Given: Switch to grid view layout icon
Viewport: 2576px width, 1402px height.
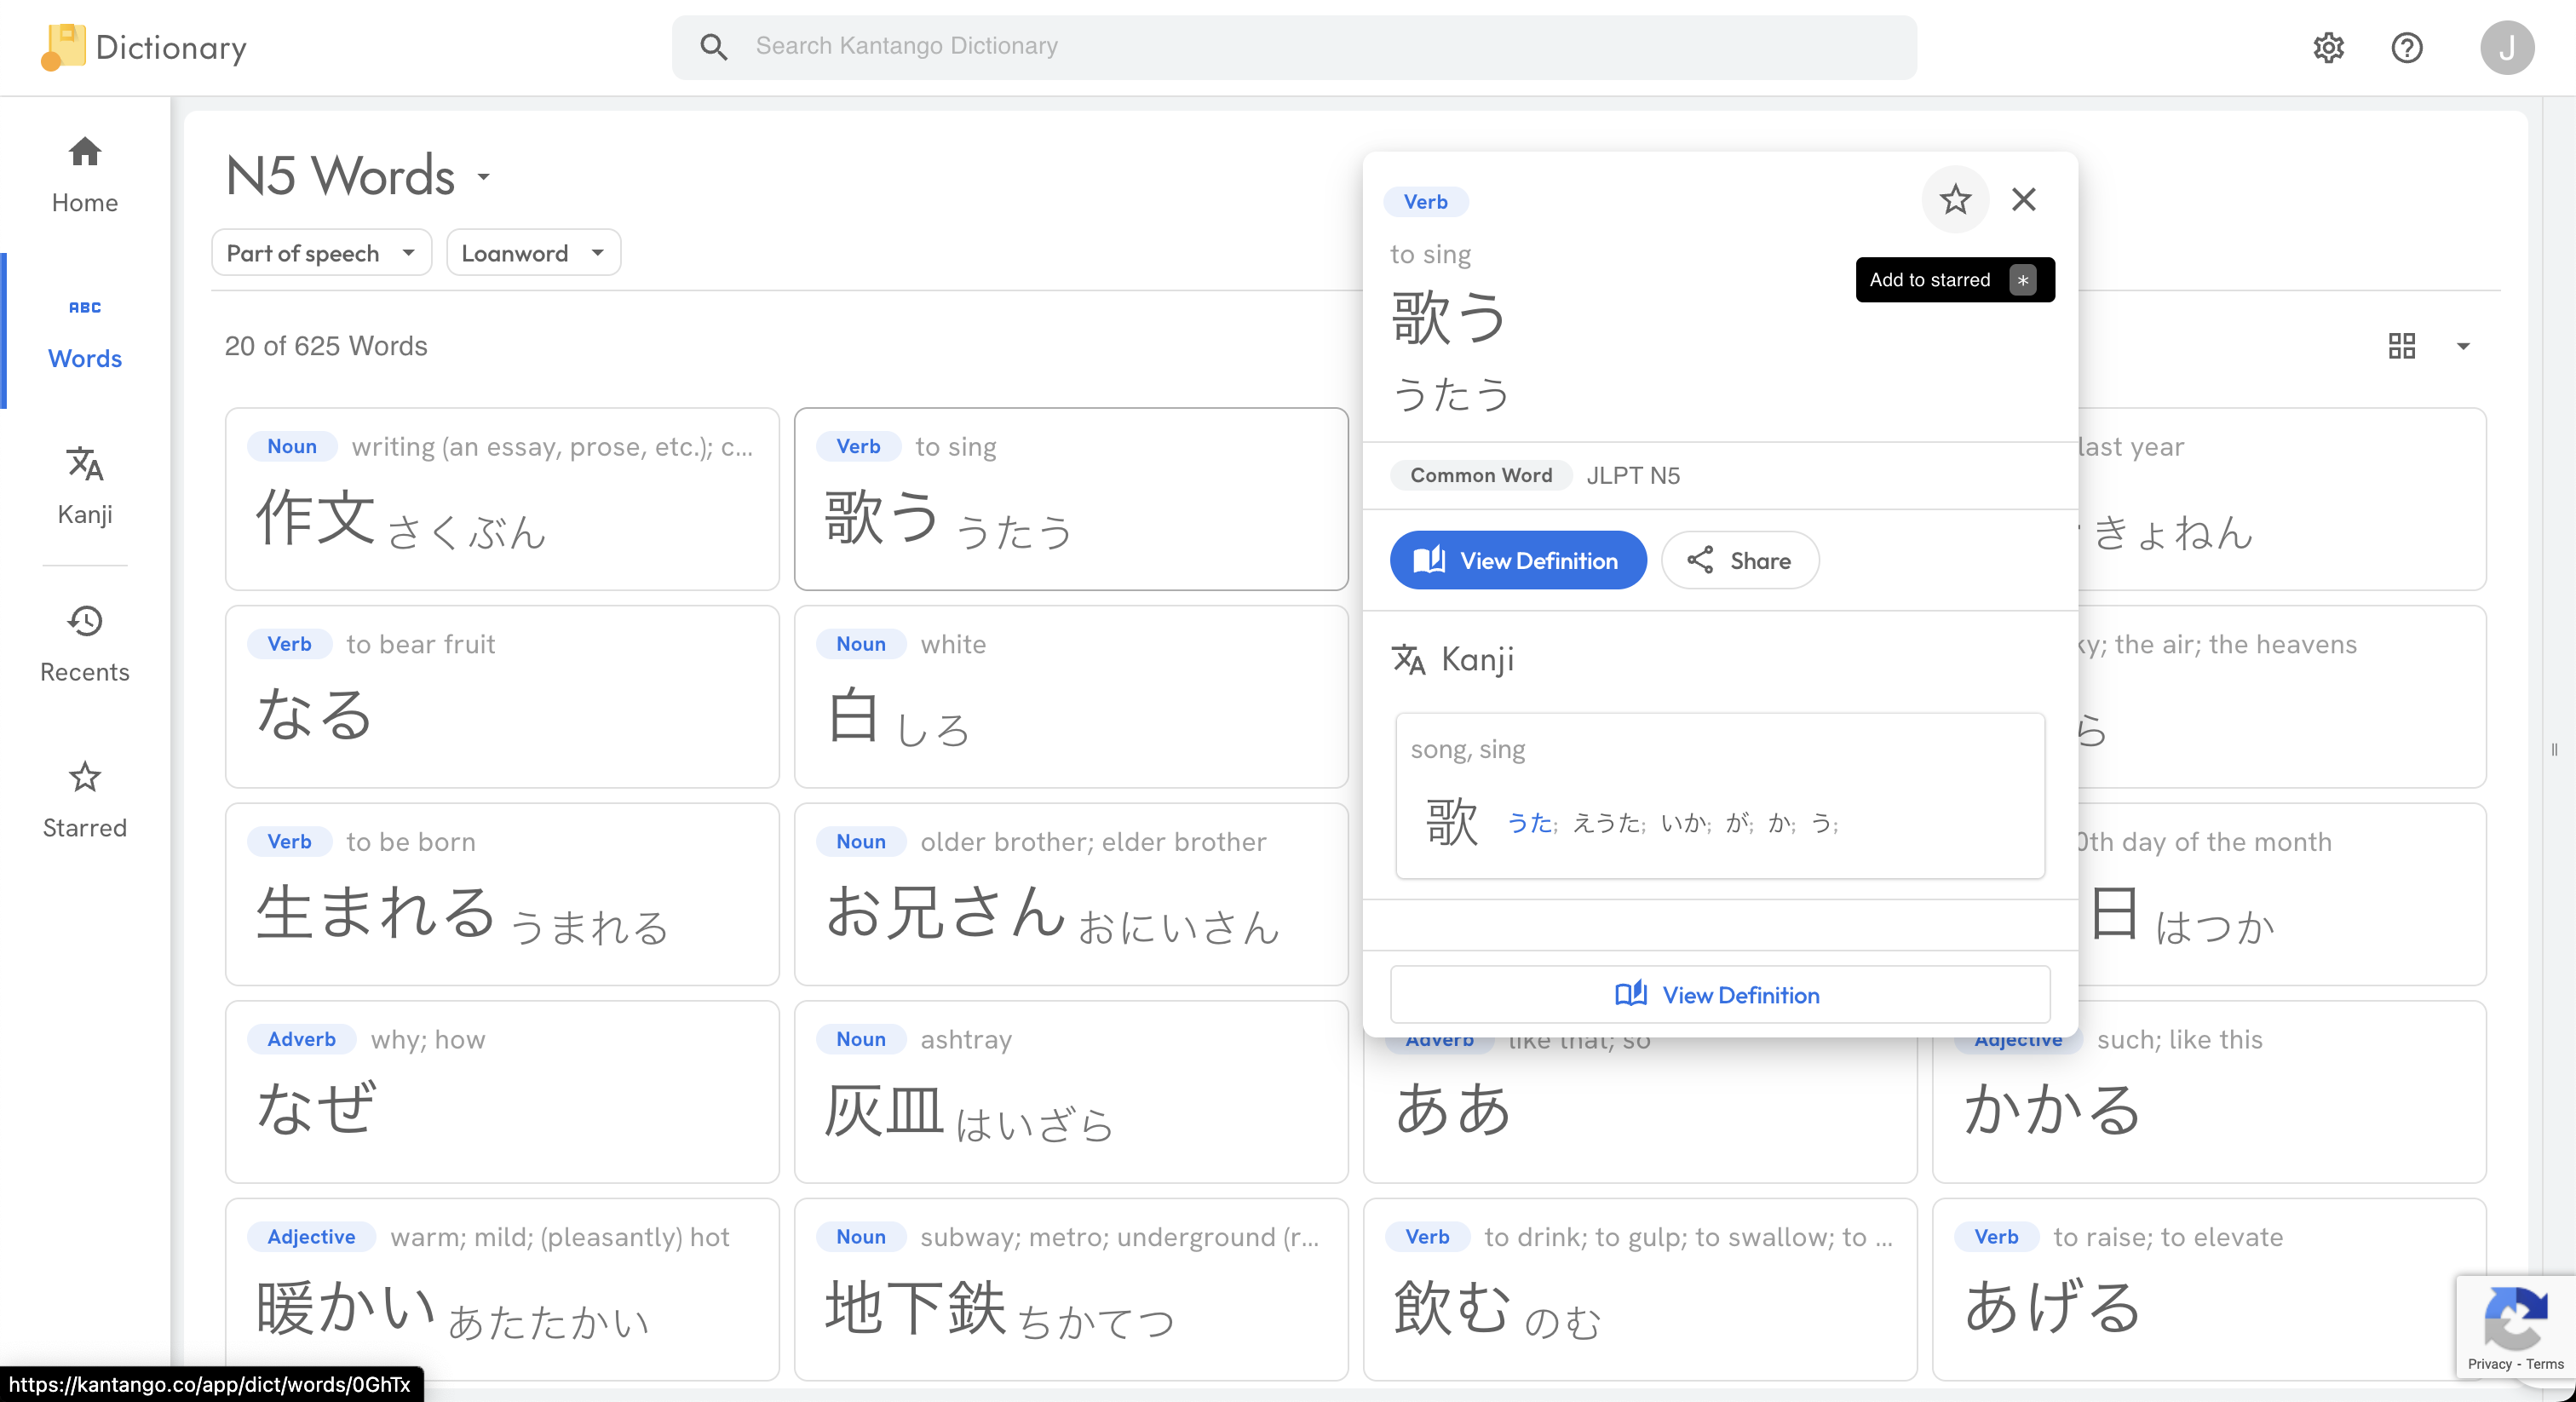Looking at the screenshot, I should point(2401,346).
